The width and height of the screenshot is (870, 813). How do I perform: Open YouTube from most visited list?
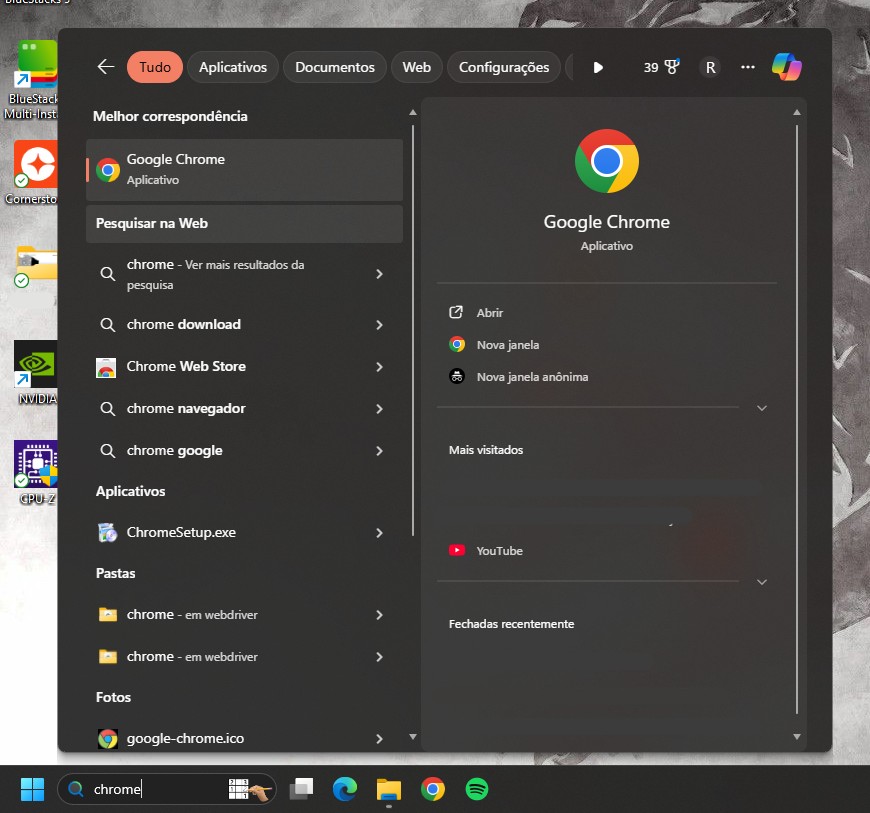click(x=499, y=551)
